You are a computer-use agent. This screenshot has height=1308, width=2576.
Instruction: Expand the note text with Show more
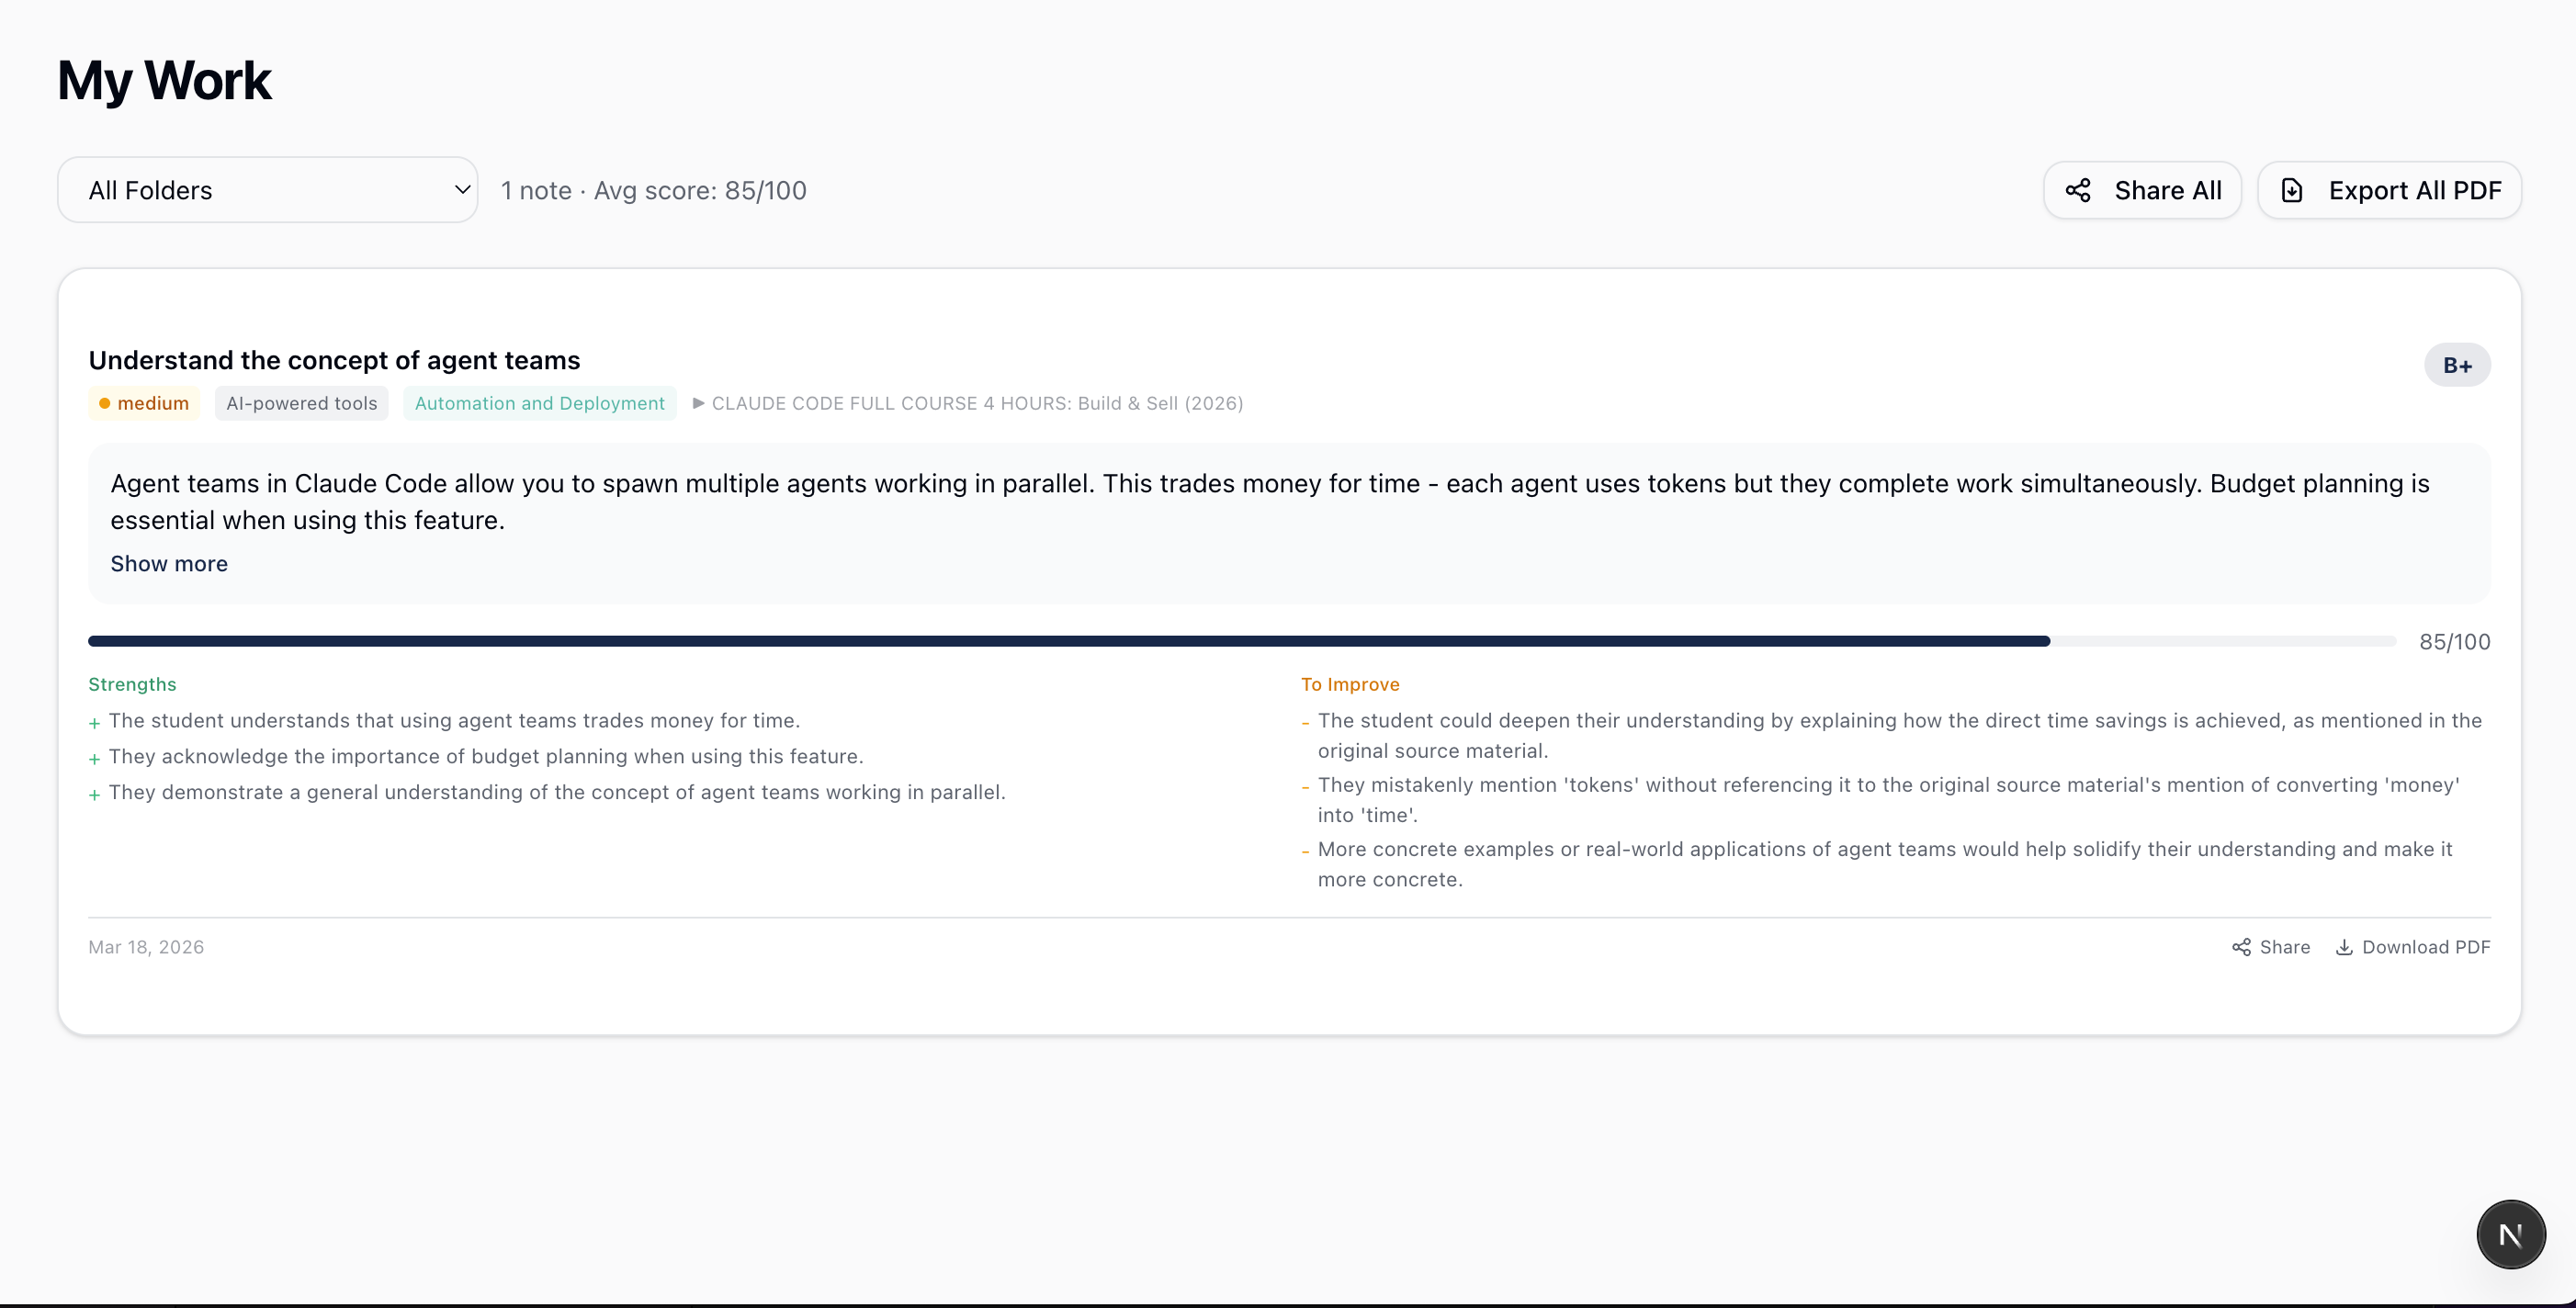point(169,564)
